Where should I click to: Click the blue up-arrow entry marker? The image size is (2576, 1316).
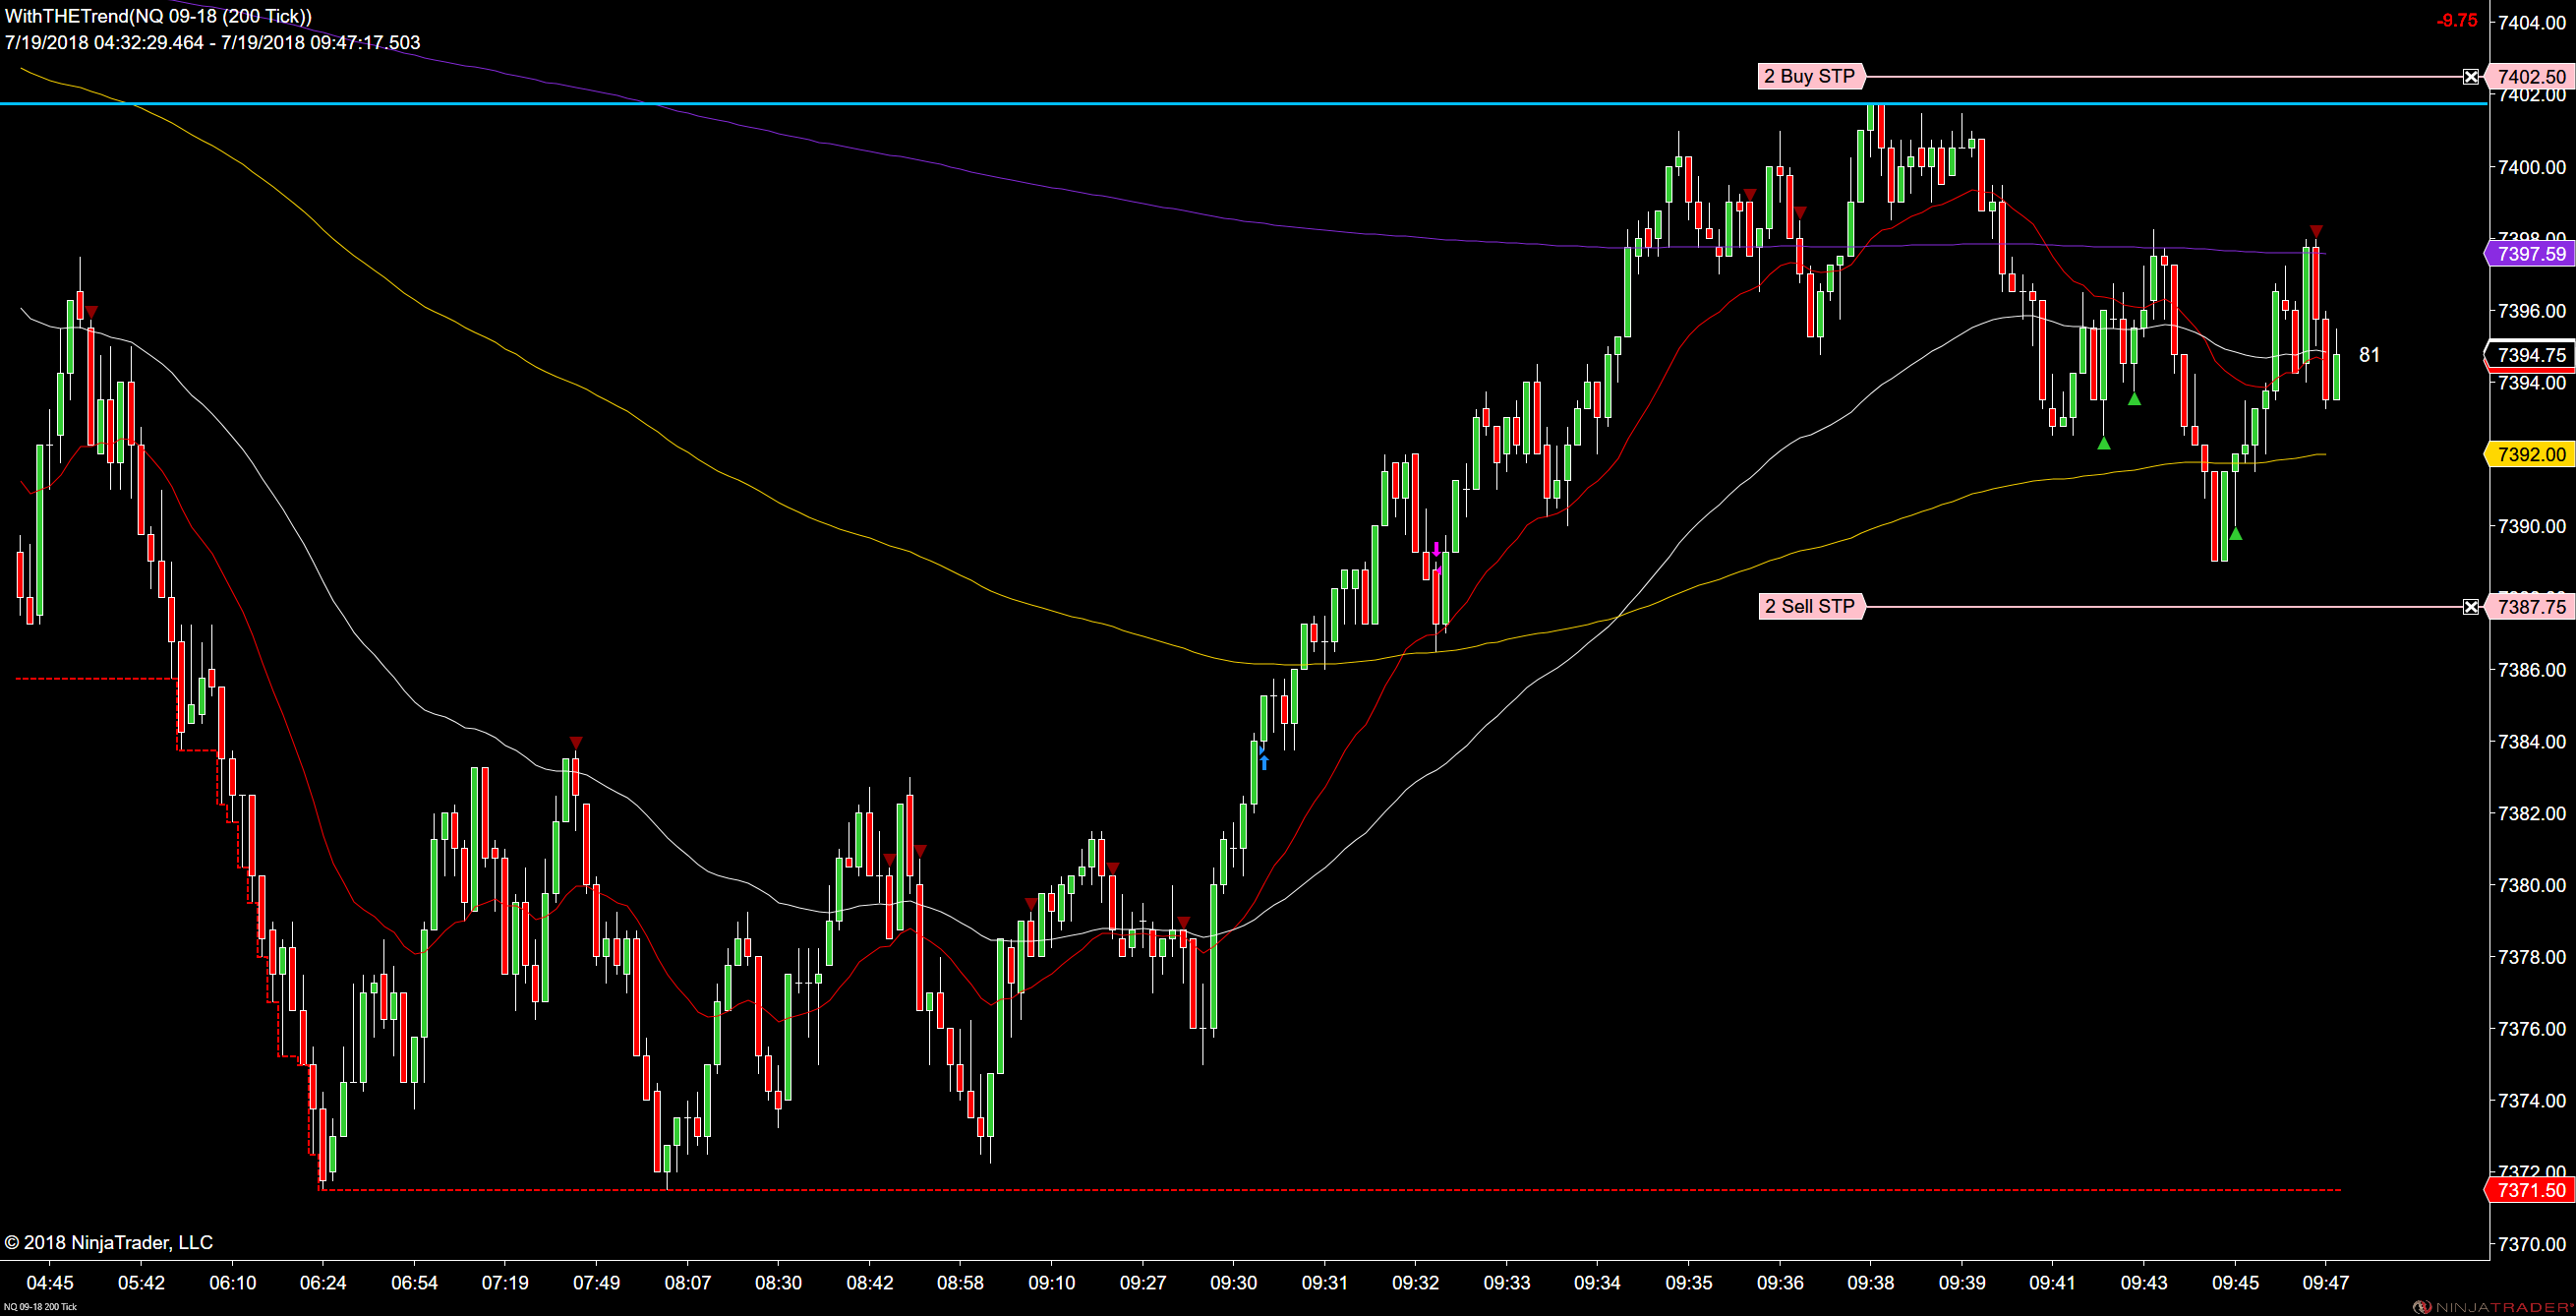pyautogui.click(x=1264, y=762)
